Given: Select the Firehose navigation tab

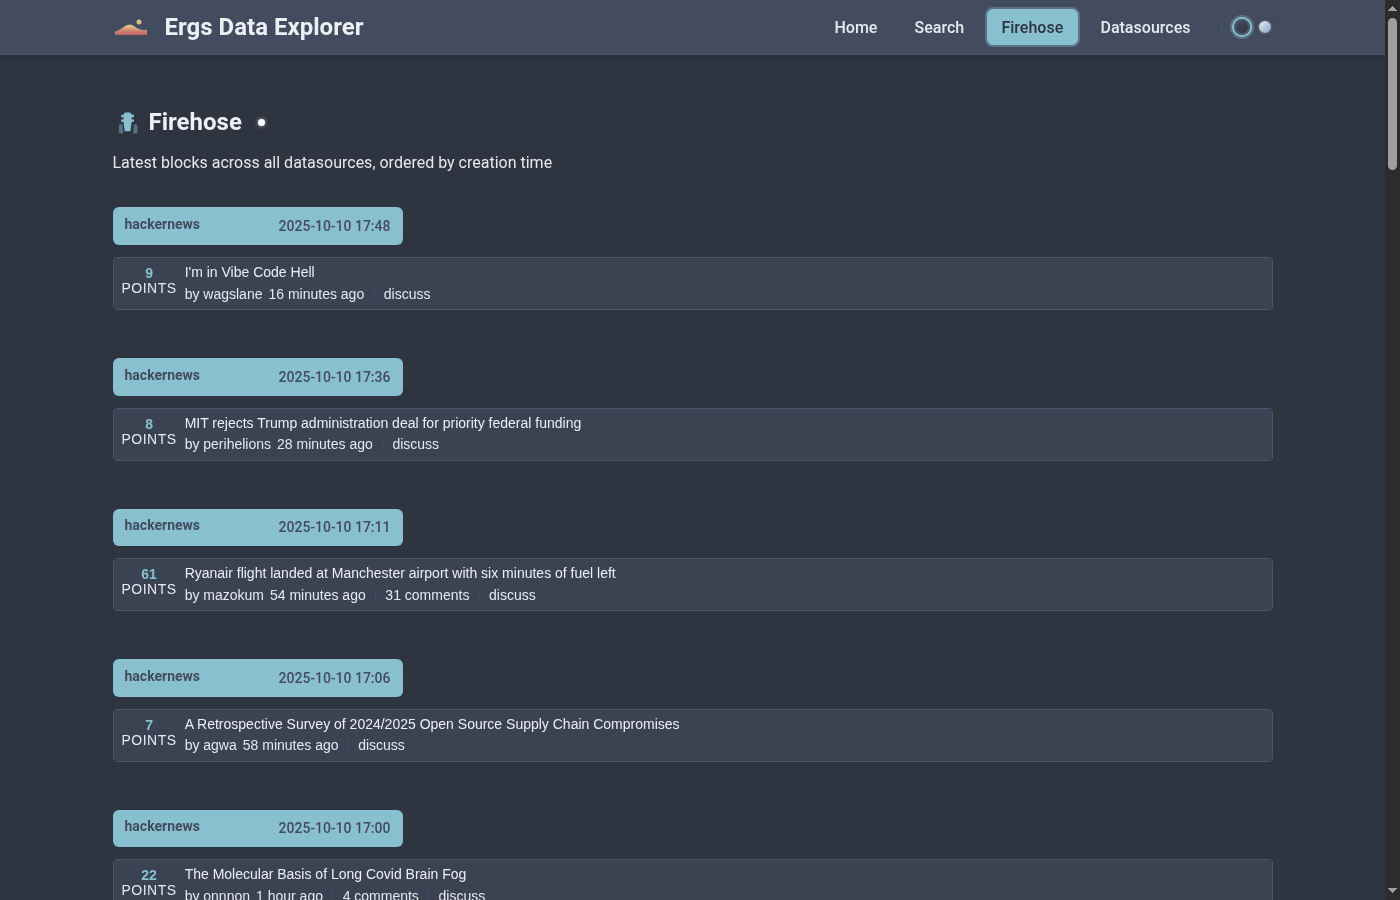Looking at the screenshot, I should point(1031,27).
